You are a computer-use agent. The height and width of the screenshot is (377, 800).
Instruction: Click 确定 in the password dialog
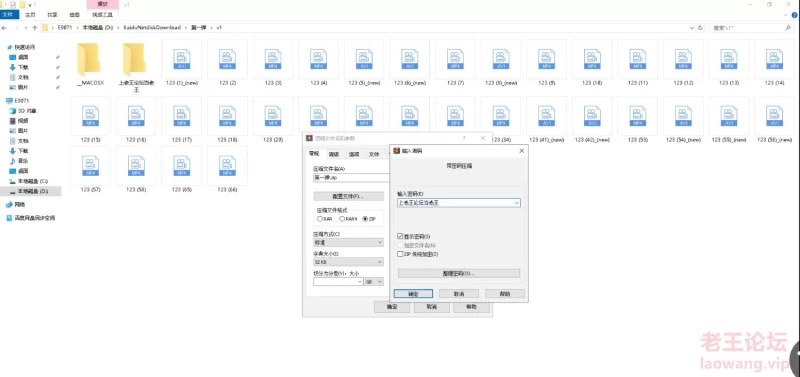[x=413, y=294]
